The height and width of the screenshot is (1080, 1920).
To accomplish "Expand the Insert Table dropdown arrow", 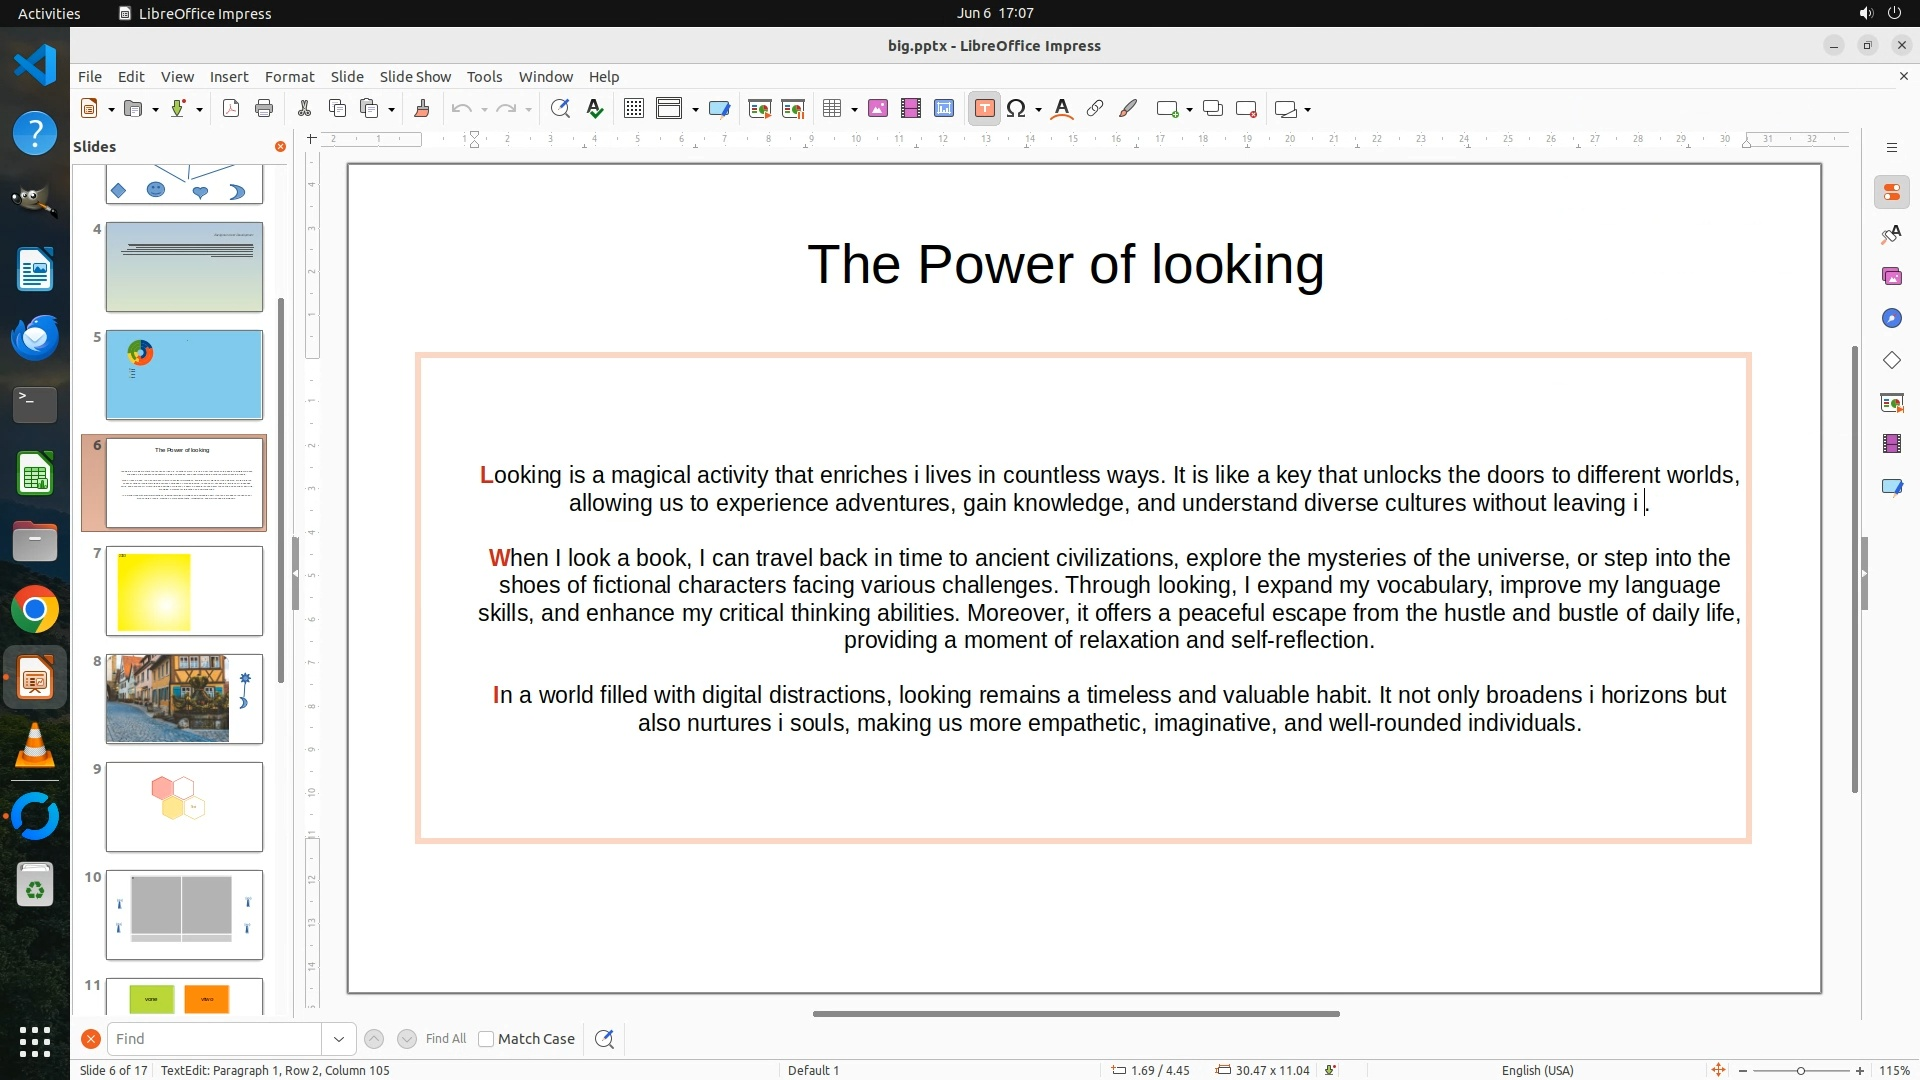I will click(855, 110).
